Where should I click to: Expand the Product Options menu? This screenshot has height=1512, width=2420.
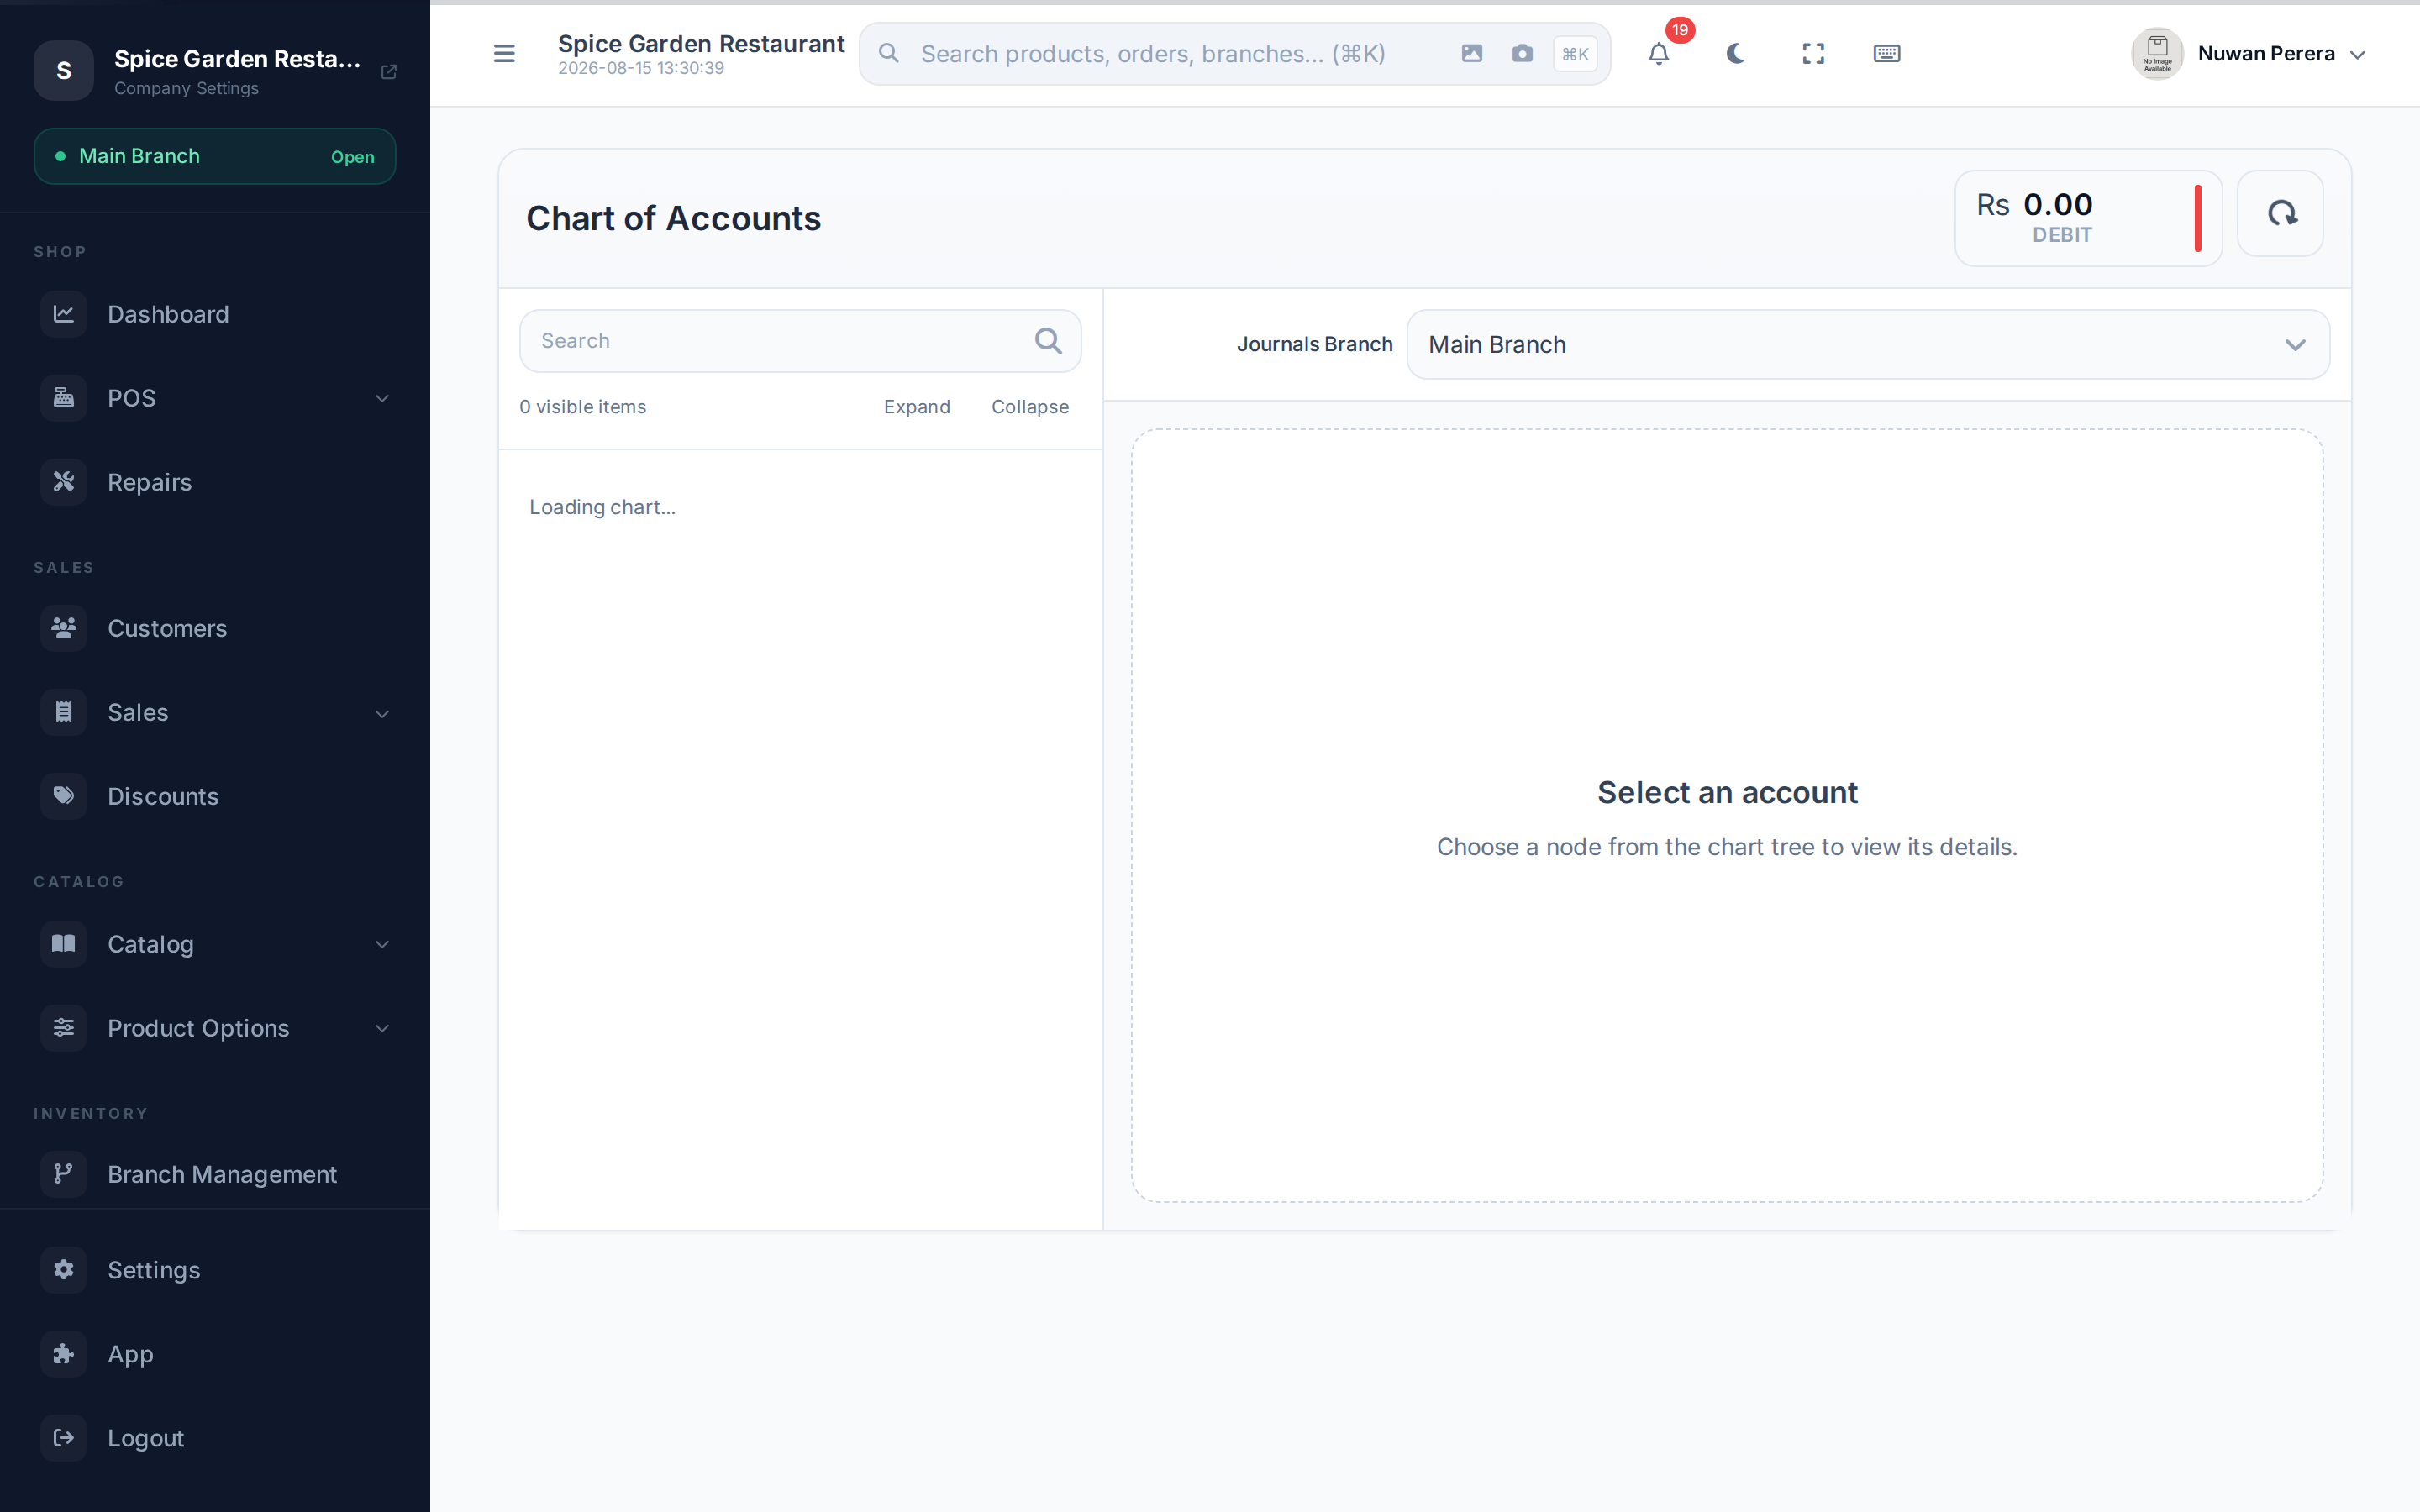click(215, 1028)
